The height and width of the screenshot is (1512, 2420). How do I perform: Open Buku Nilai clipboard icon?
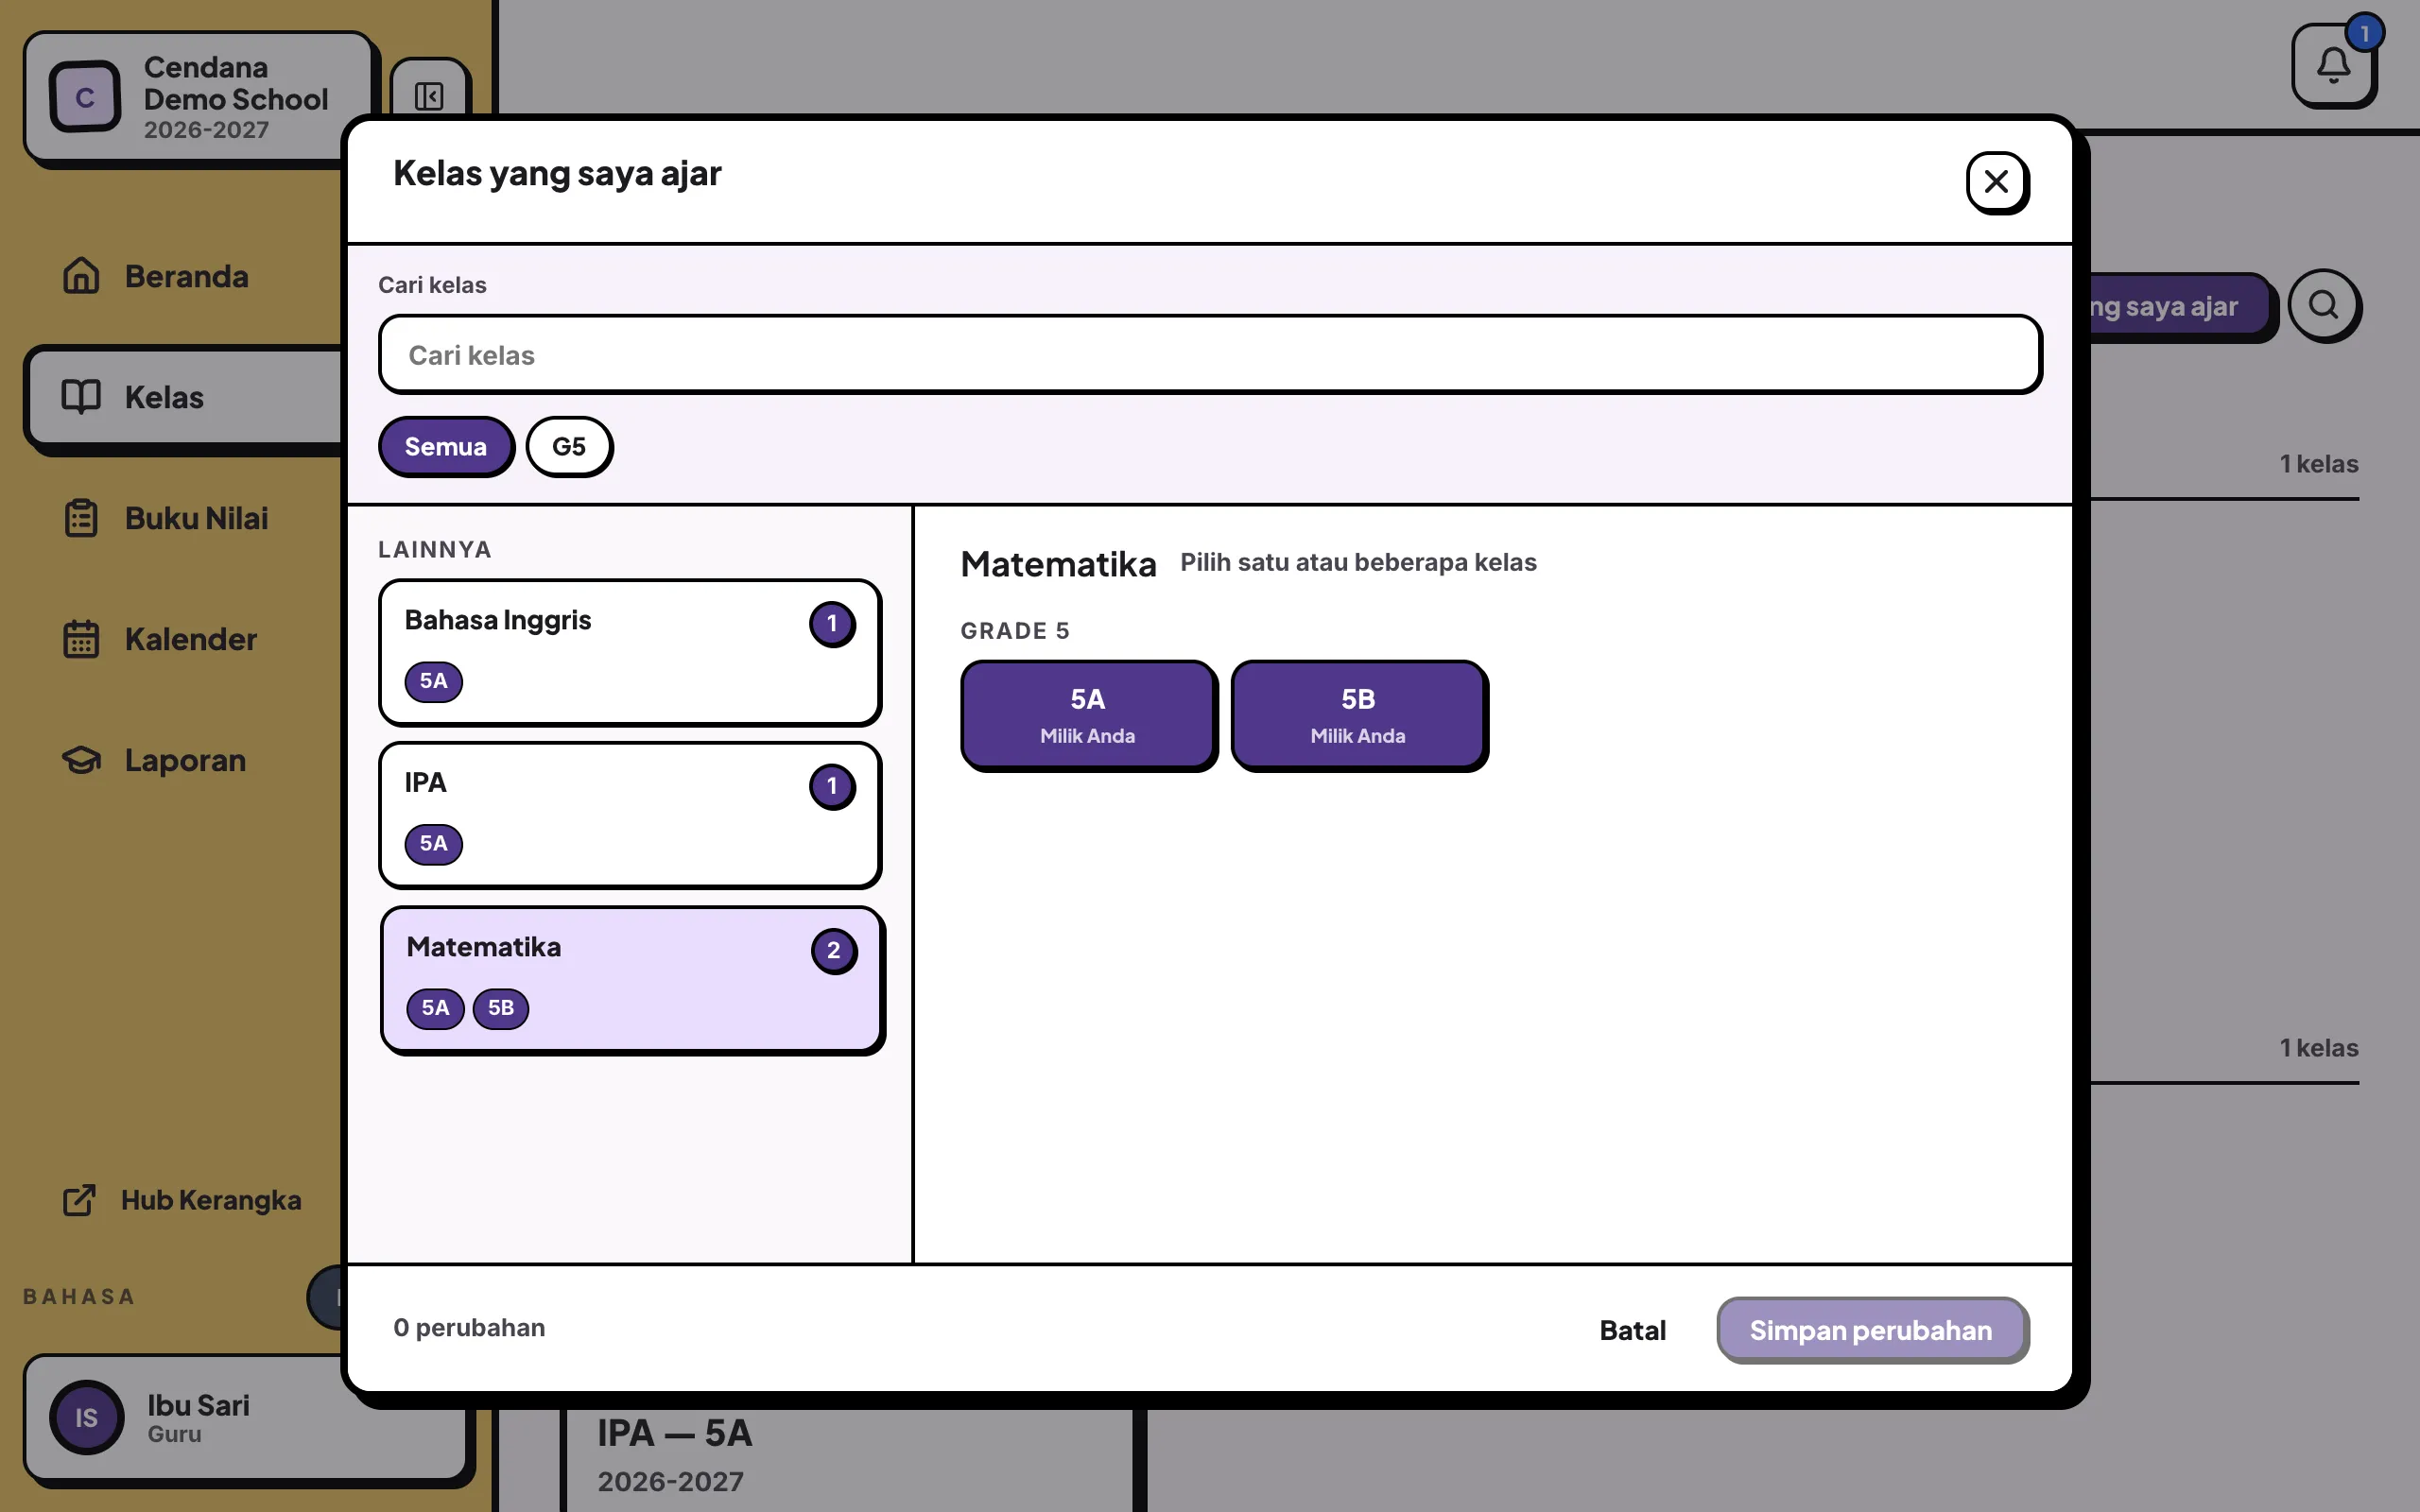(x=81, y=518)
